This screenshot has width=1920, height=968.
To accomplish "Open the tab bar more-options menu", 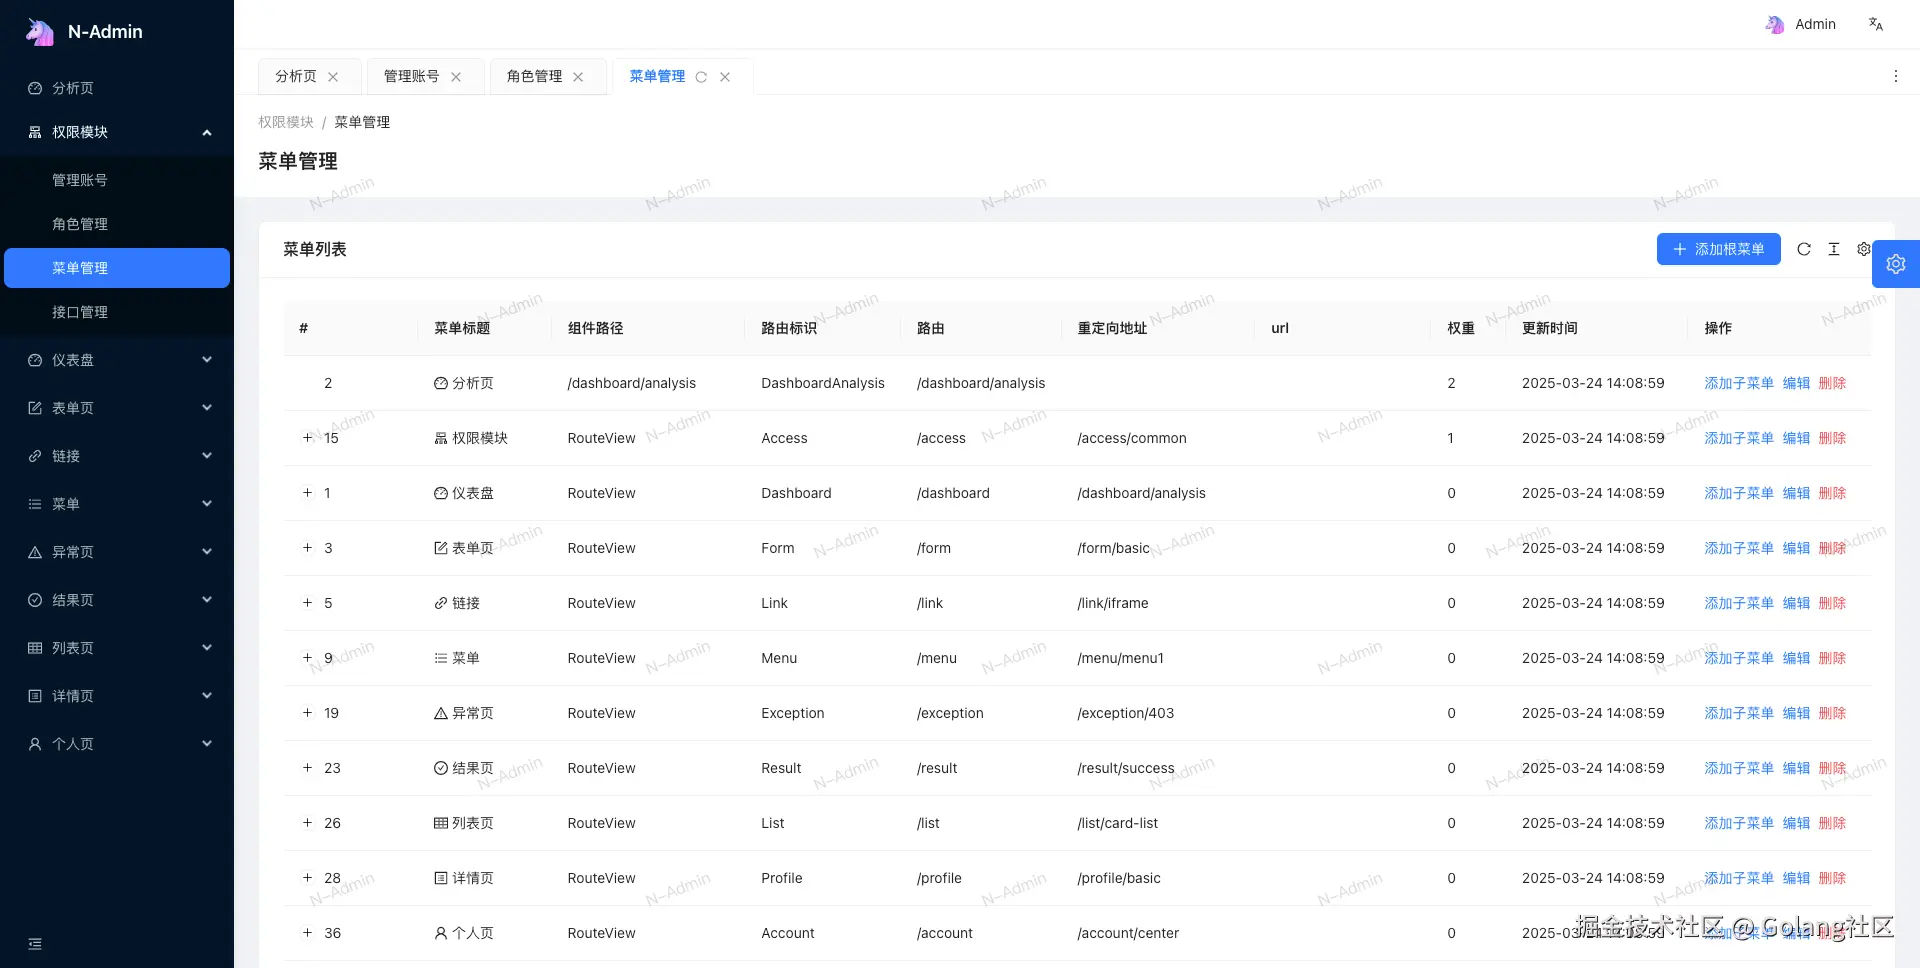I will coord(1895,76).
